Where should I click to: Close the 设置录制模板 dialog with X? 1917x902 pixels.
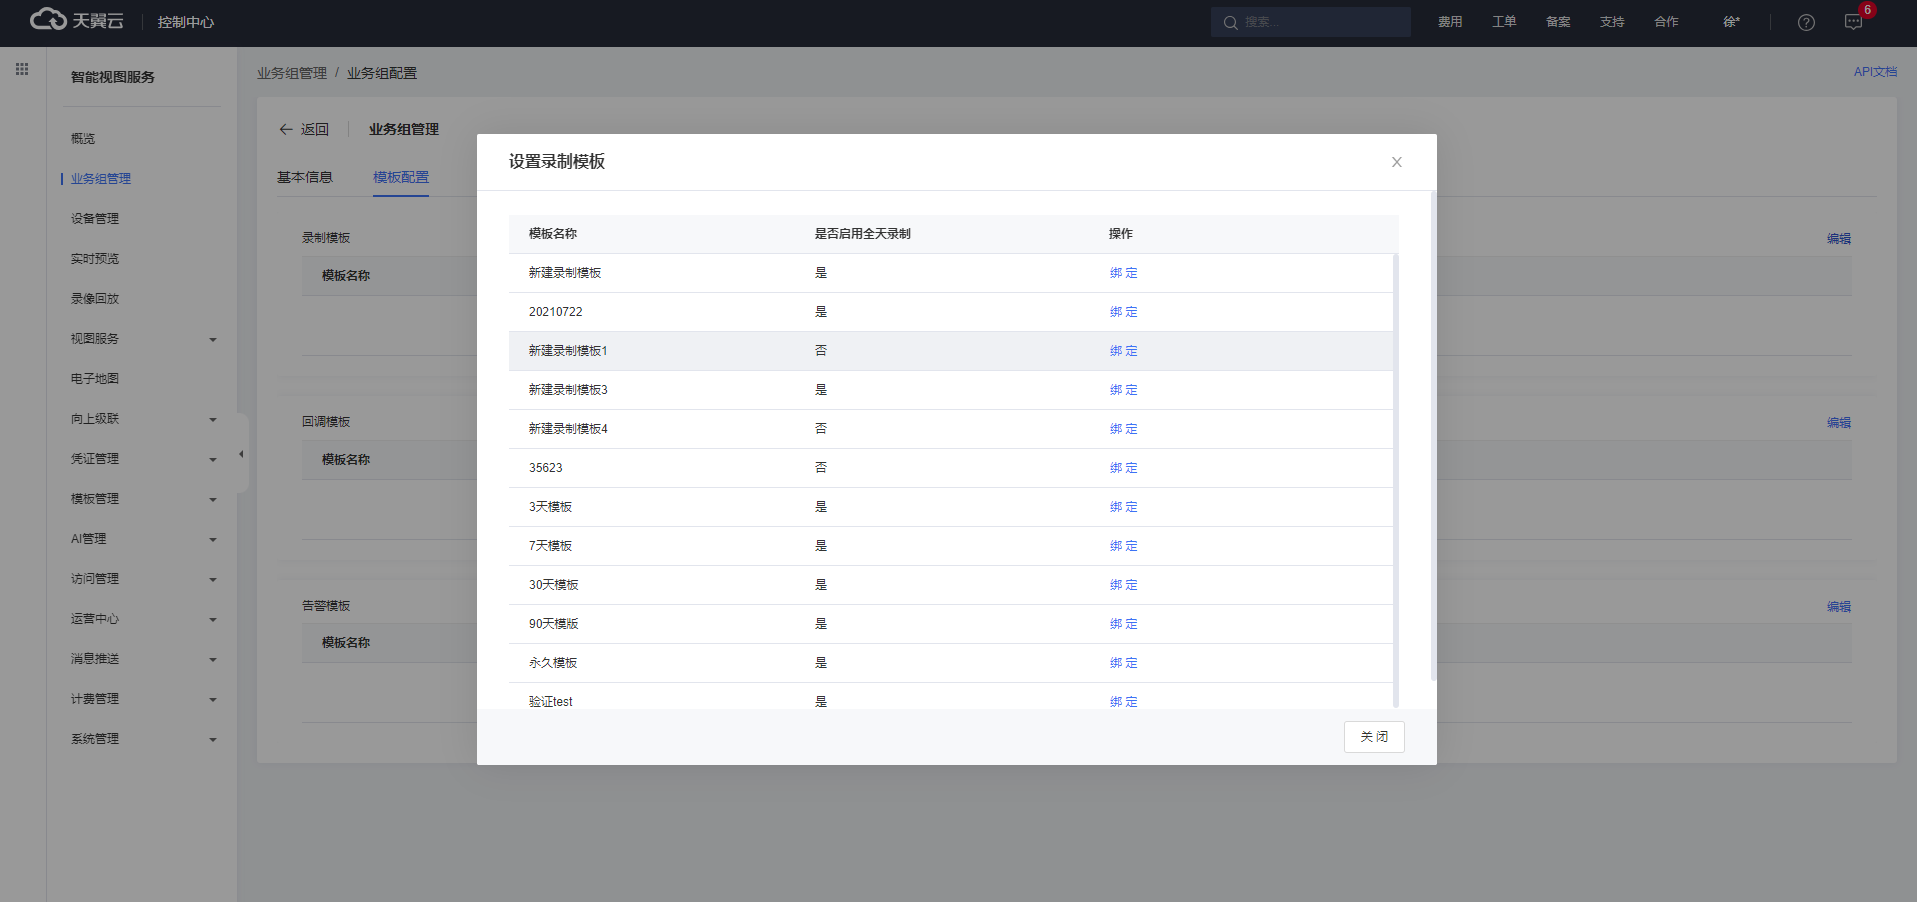tap(1396, 162)
